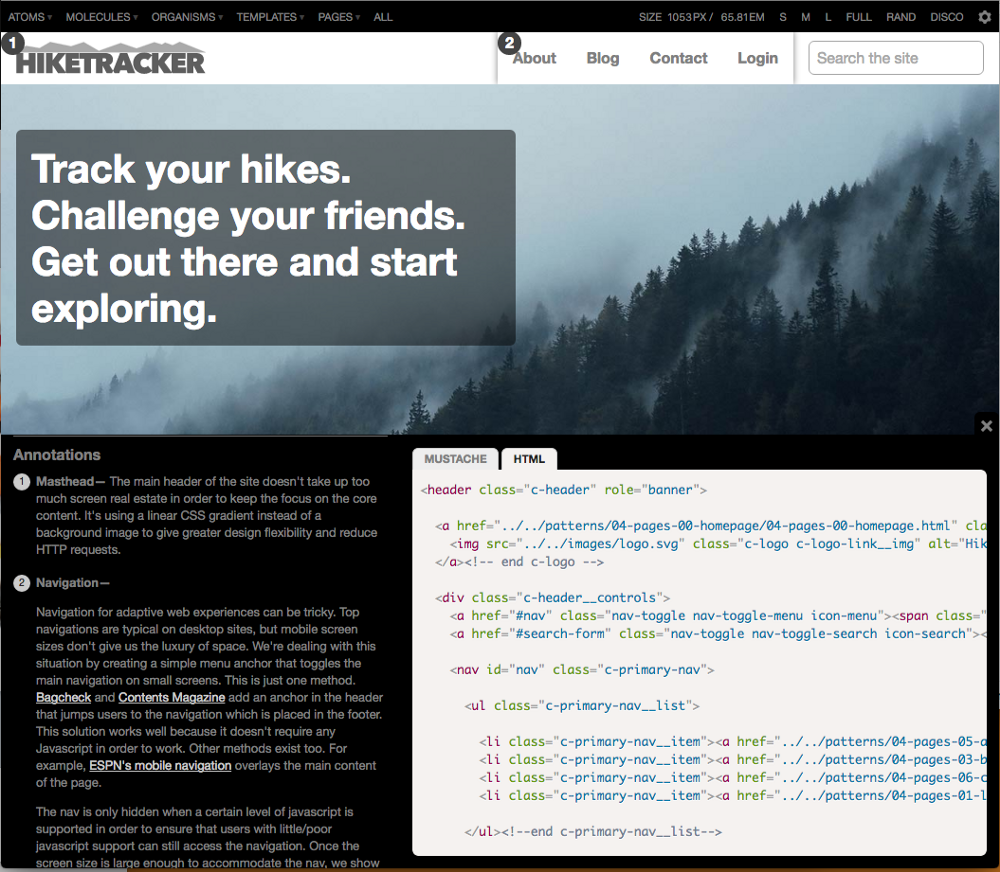Image resolution: width=1000 pixels, height=872 pixels.
Task: Click the hero headline 'Track your hikes.'
Action: pos(191,169)
